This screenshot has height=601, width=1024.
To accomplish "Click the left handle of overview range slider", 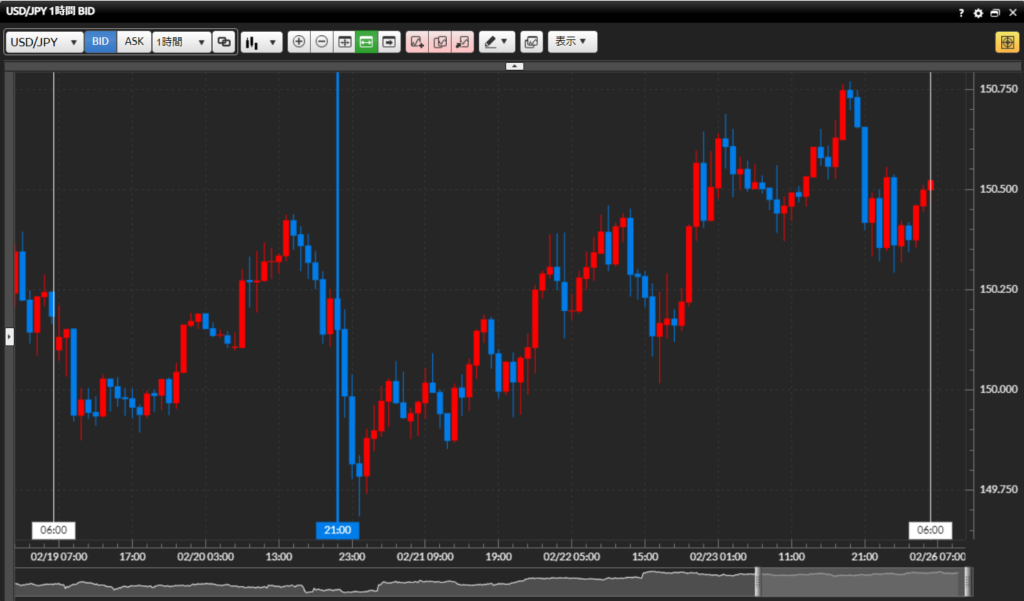I will tap(758, 582).
